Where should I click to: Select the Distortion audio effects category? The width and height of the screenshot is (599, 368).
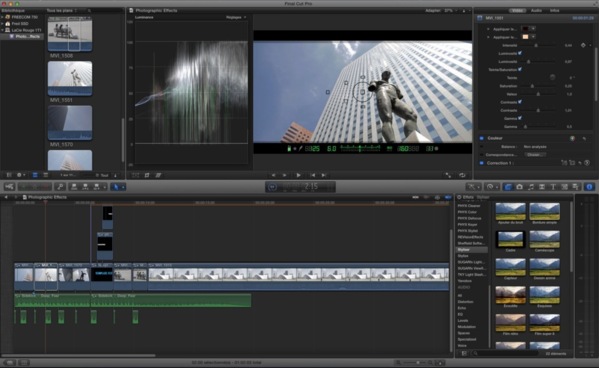465,302
